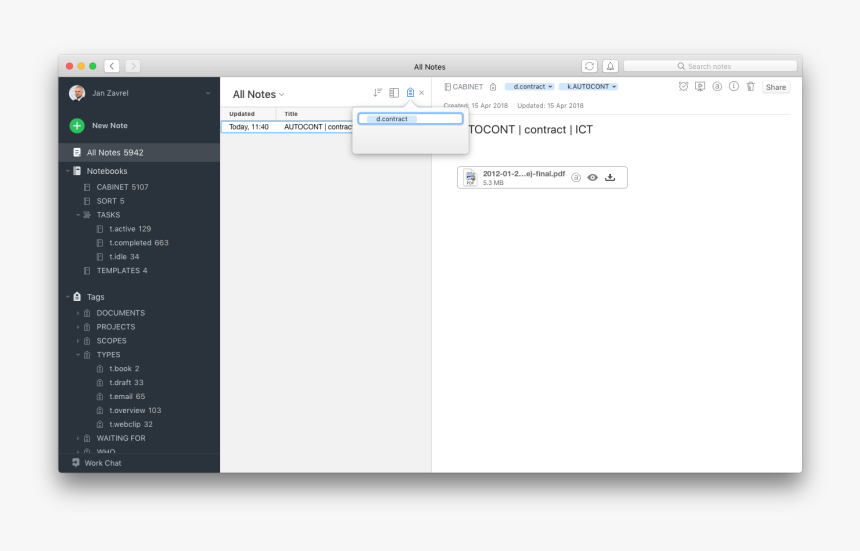Viewport: 860px width, 551px height.
Task: Click the sync icon in the title bar
Action: pos(589,66)
